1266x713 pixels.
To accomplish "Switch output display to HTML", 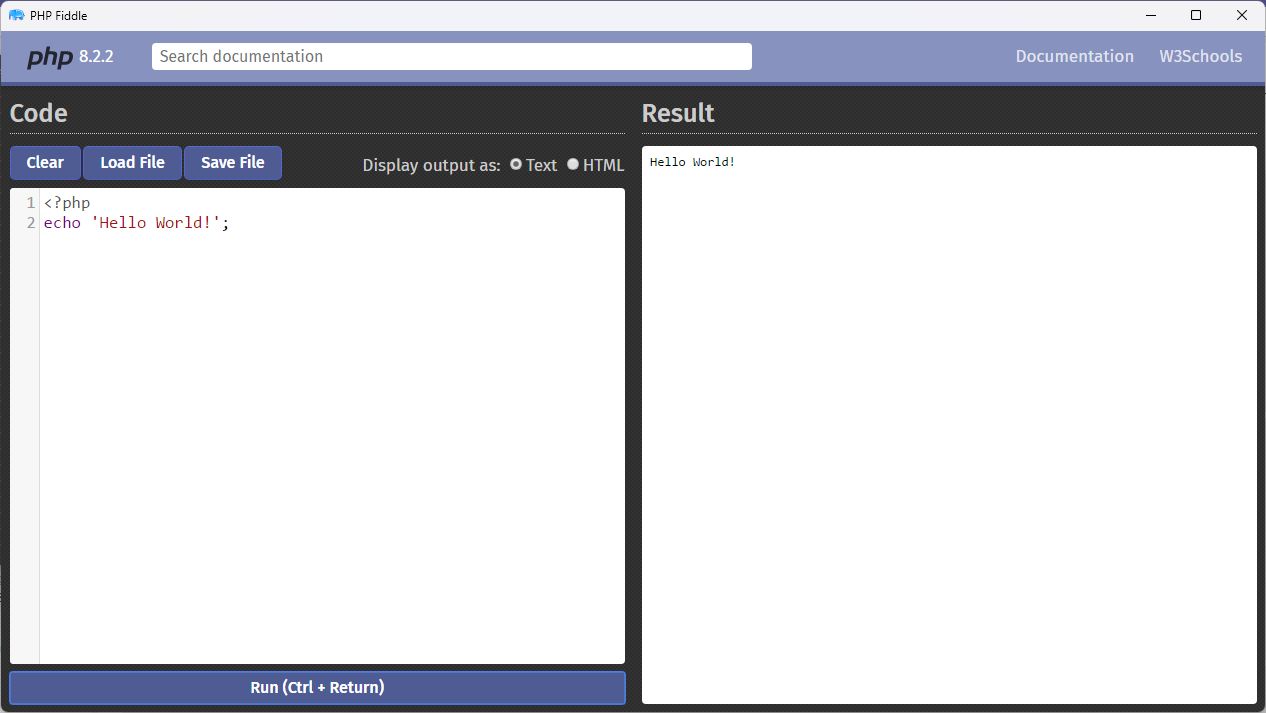I will pos(573,164).
